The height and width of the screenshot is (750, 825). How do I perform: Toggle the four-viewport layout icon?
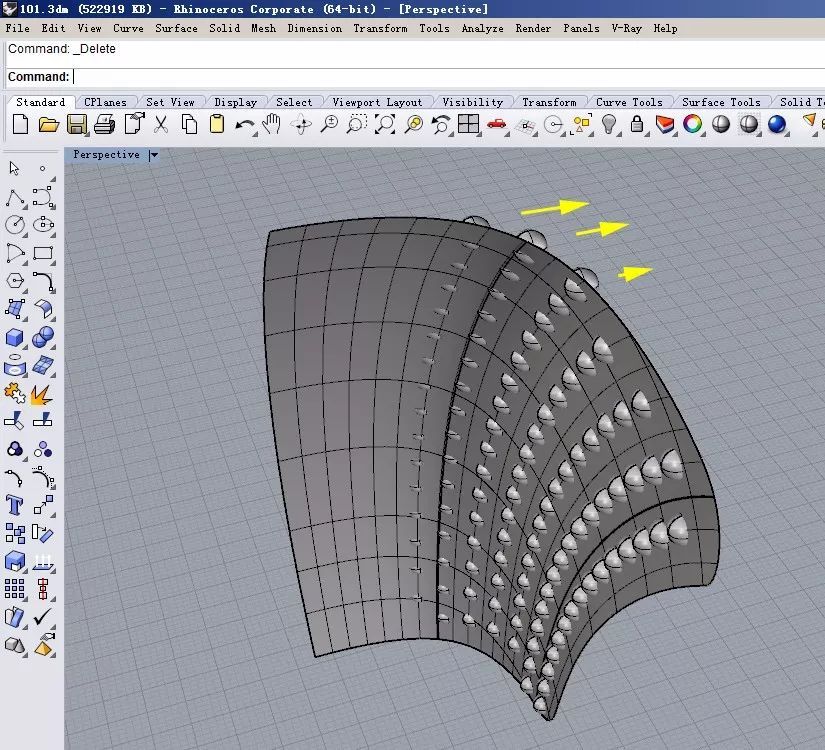(x=468, y=124)
